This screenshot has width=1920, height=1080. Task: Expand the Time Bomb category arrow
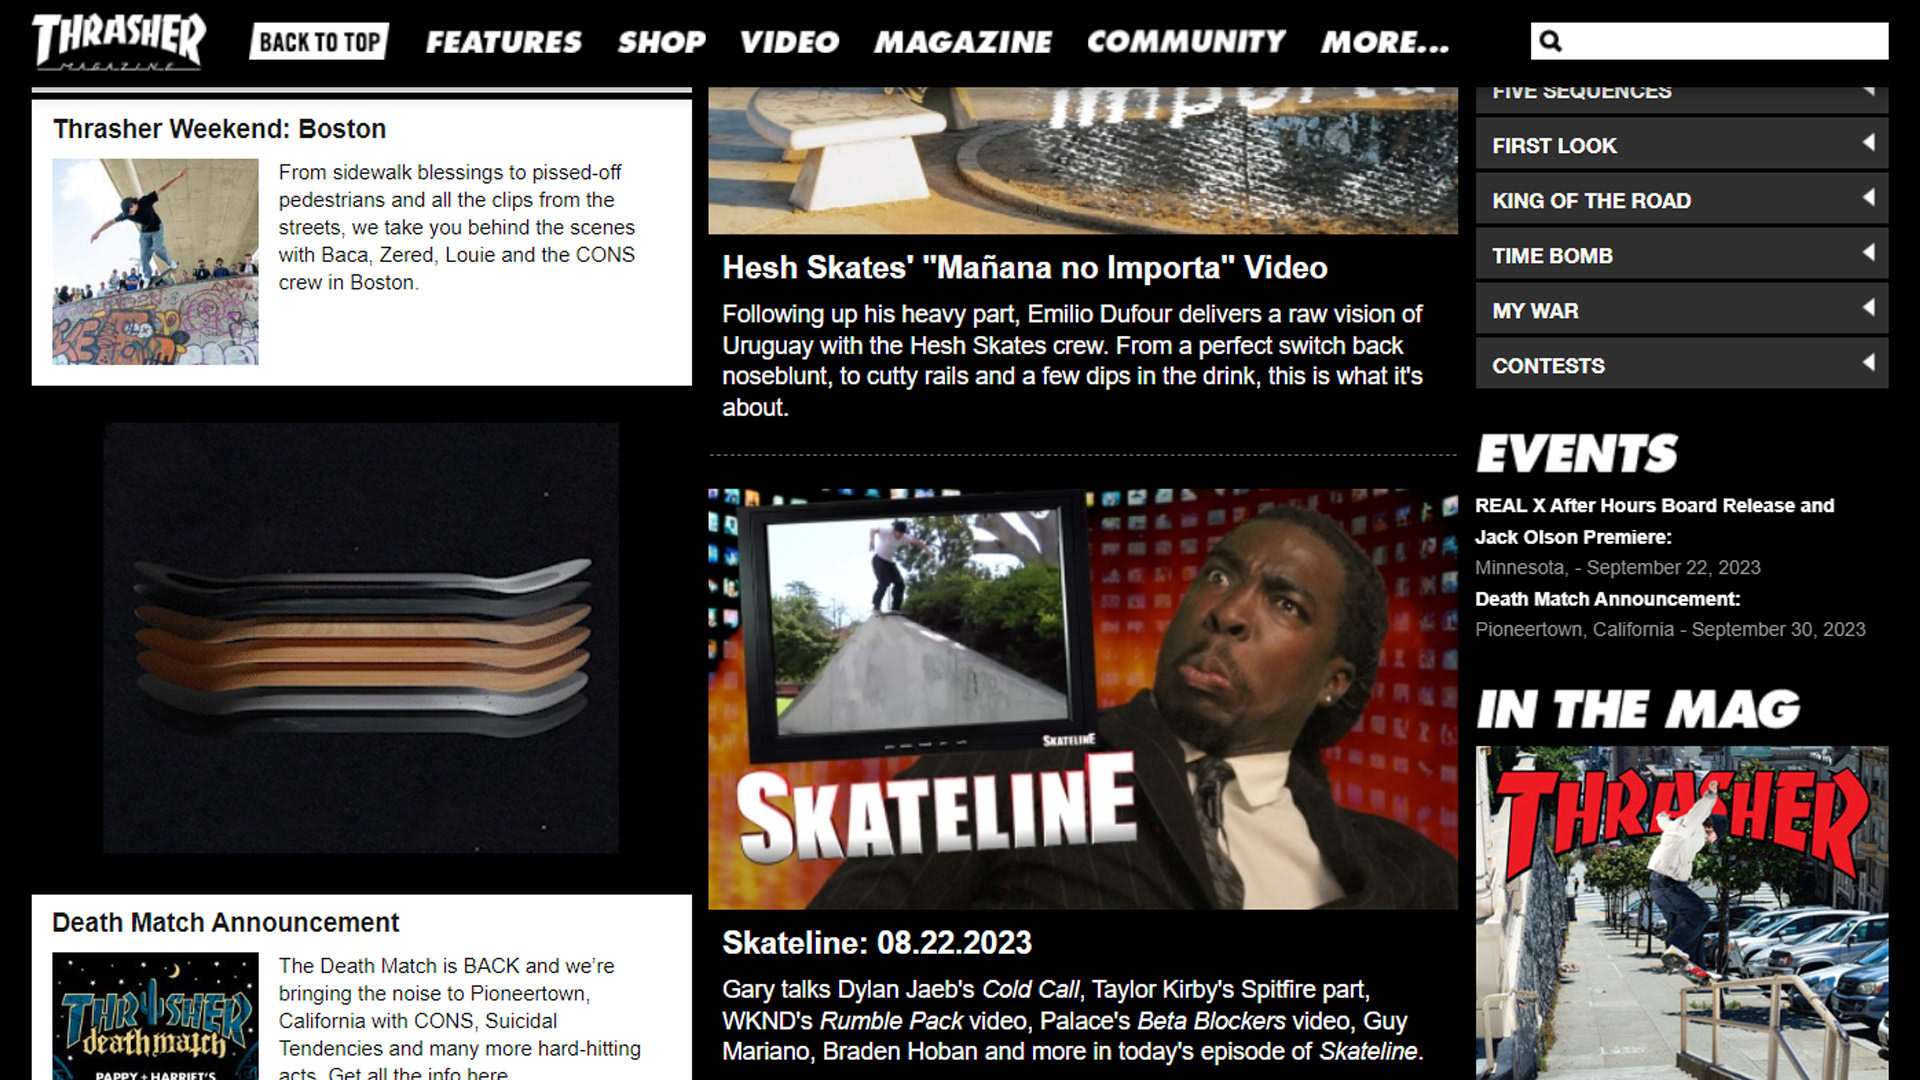coord(1868,253)
